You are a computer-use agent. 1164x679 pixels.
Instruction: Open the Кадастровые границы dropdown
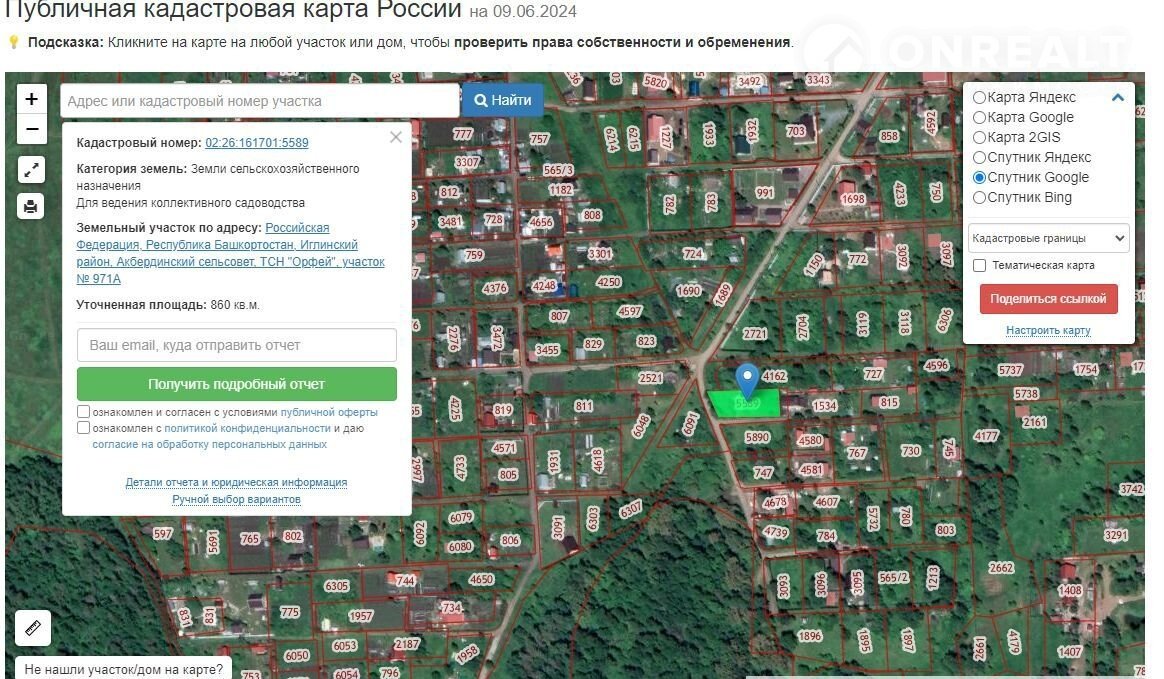(x=1048, y=238)
